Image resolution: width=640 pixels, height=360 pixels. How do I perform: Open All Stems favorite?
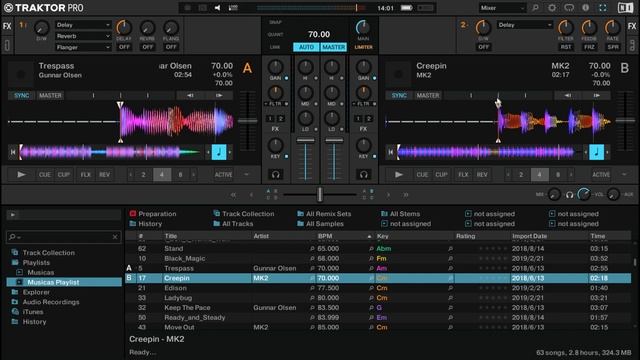401,213
